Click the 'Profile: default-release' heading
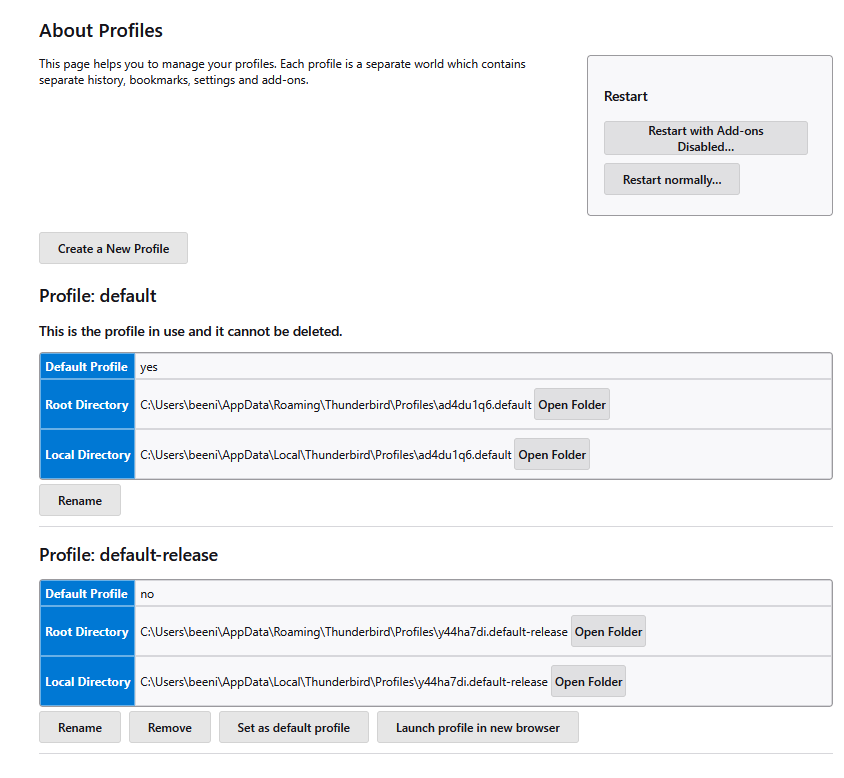 tap(128, 554)
